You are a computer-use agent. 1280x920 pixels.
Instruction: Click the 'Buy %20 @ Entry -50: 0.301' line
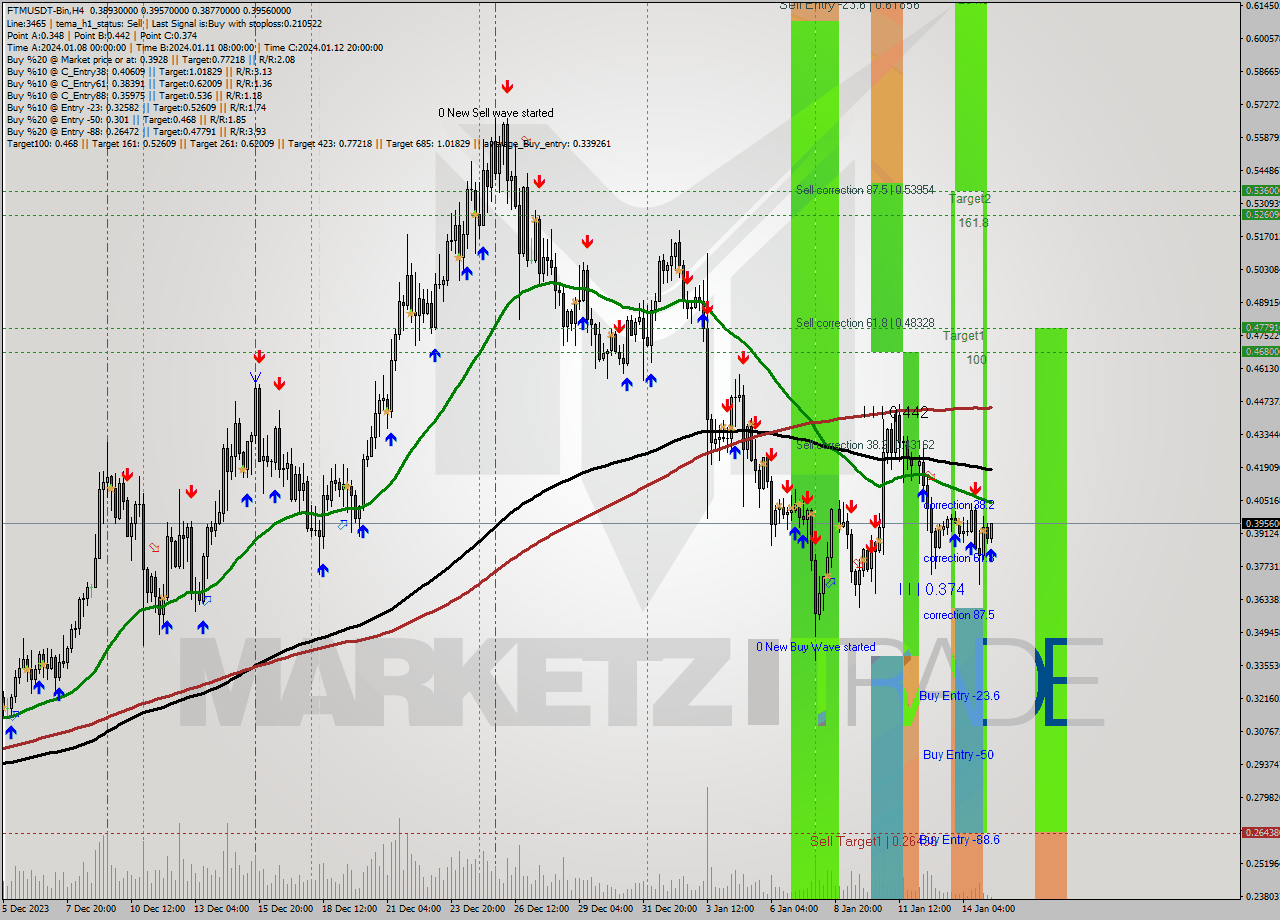point(124,119)
